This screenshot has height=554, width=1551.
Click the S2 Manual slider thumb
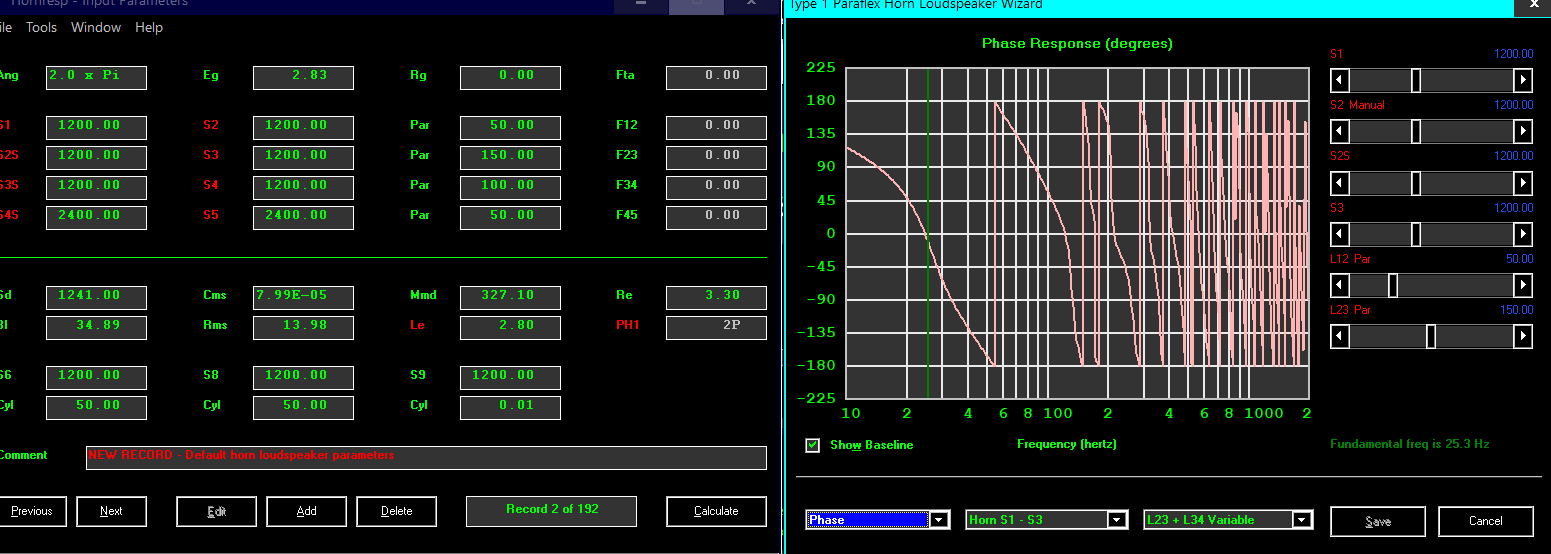pyautogui.click(x=1416, y=131)
